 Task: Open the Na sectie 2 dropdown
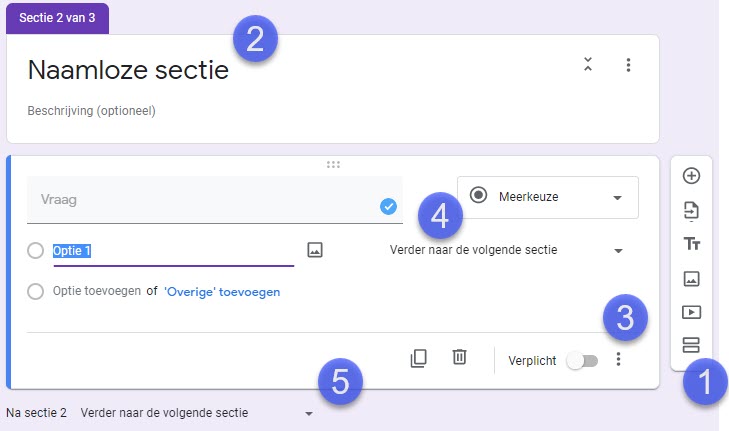196,413
